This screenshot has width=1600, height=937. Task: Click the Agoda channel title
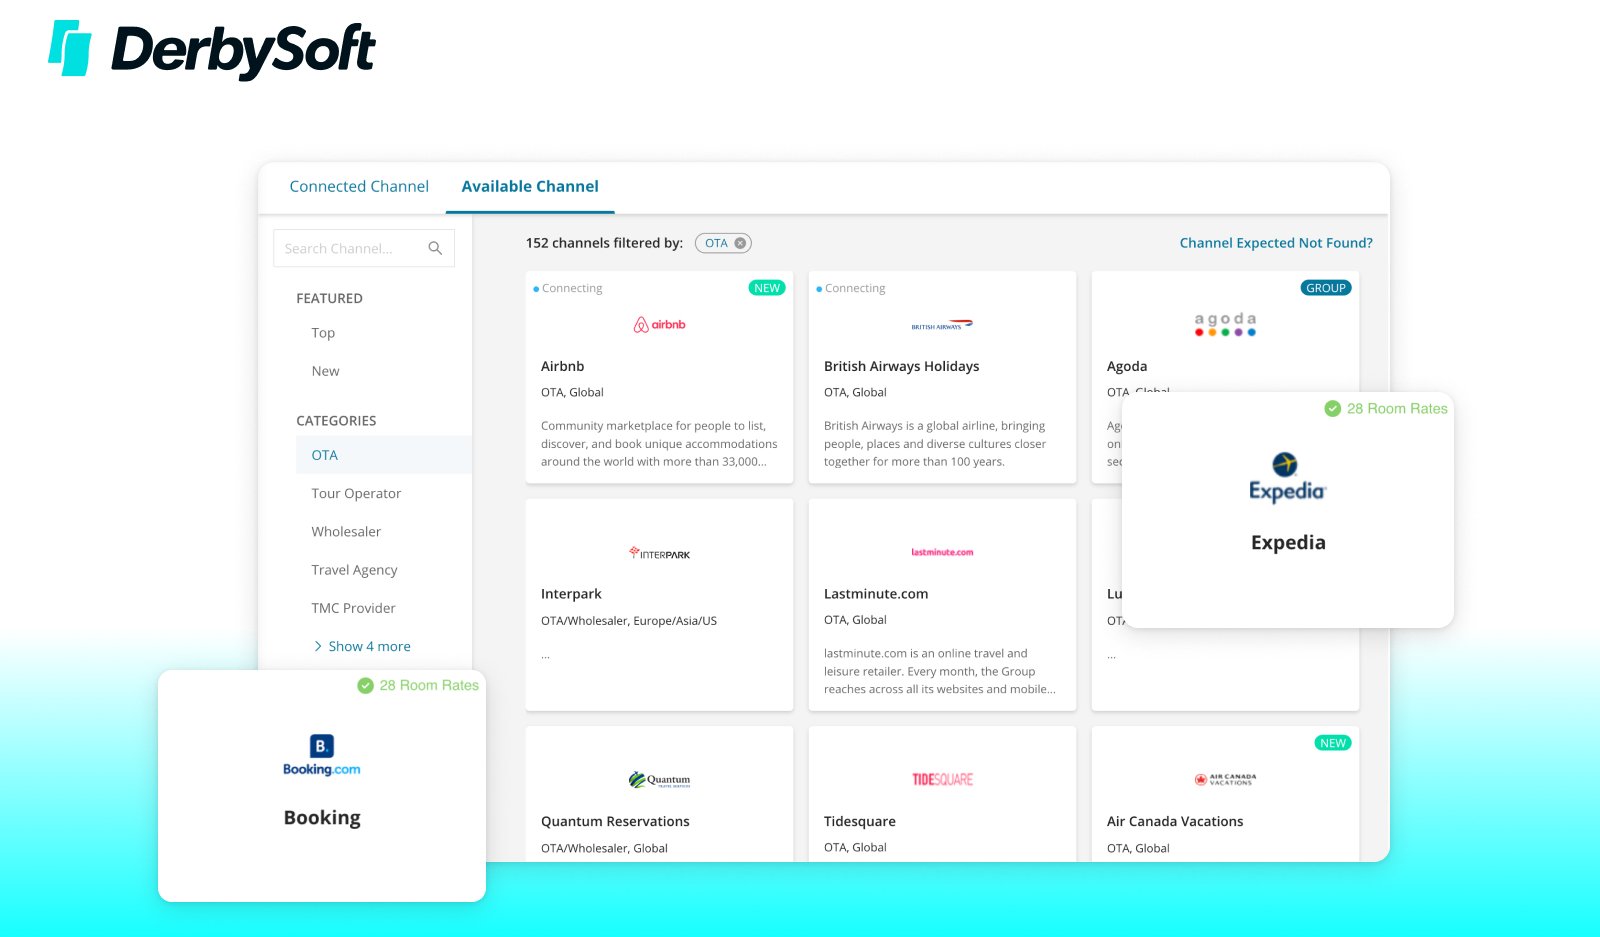1127,366
